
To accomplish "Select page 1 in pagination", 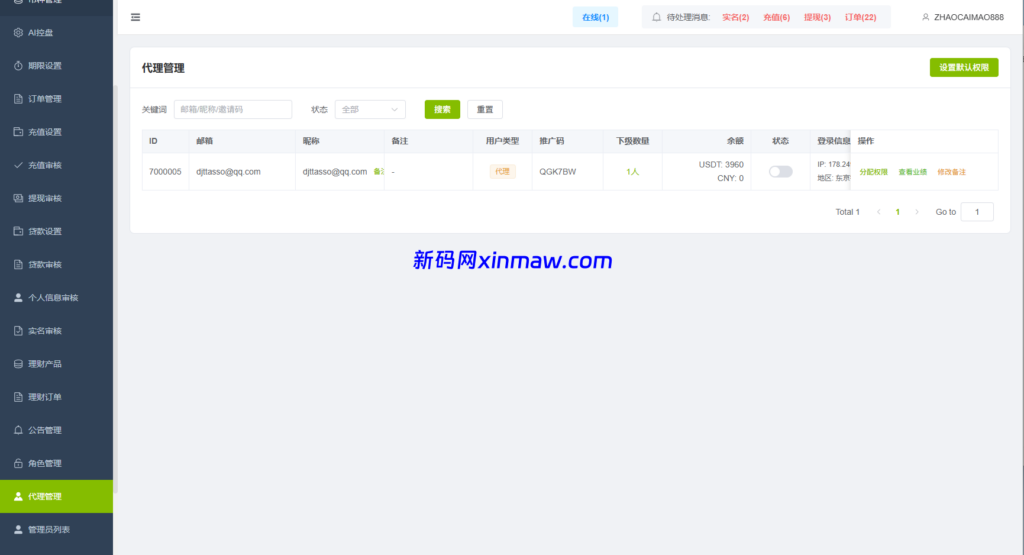I will click(898, 212).
